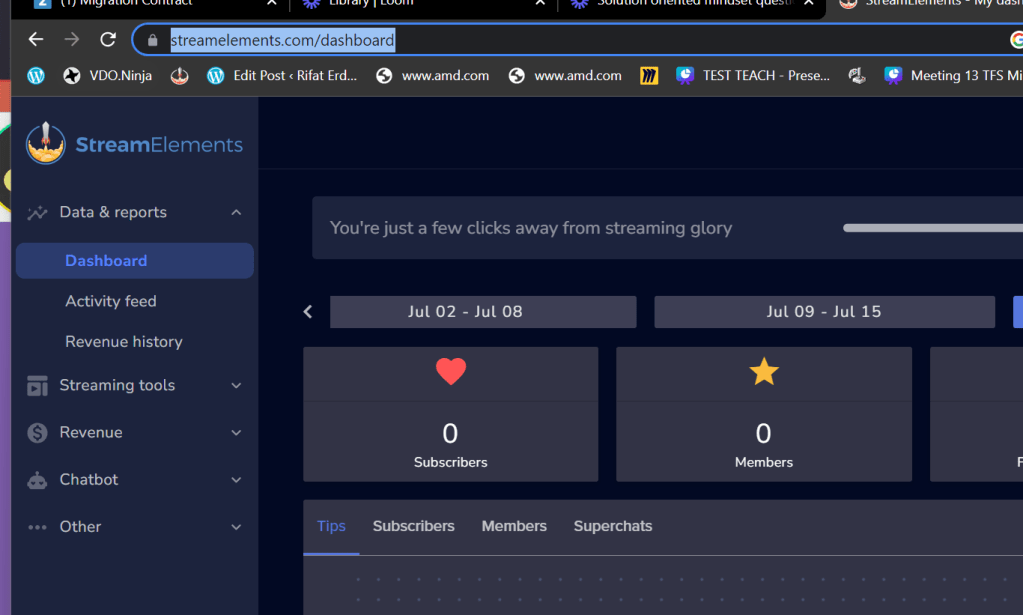
Task: Click the streaming glory progress bar
Action: click(933, 228)
